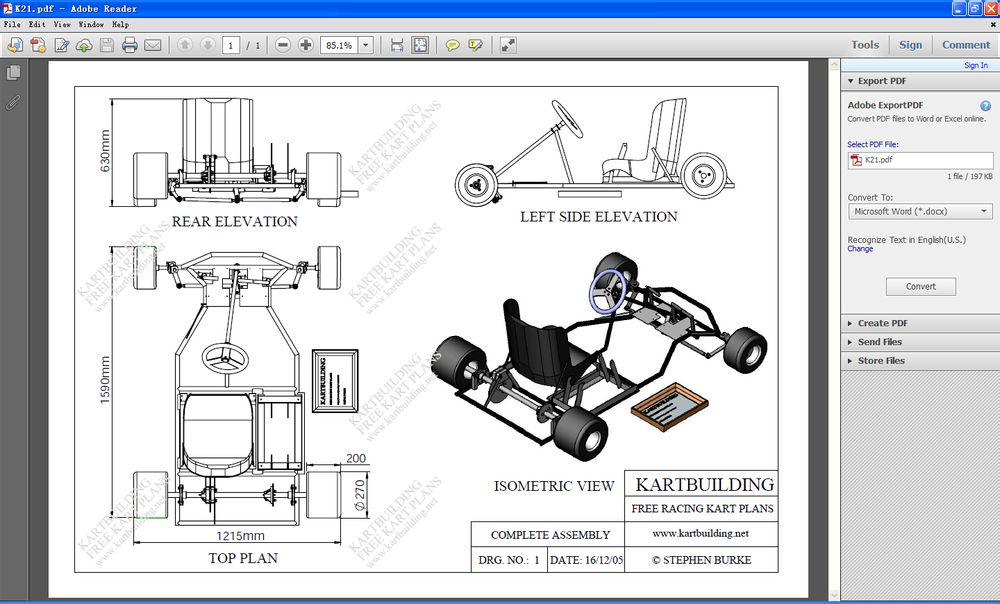
Task: Zoom in with plus button
Action: [x=305, y=45]
